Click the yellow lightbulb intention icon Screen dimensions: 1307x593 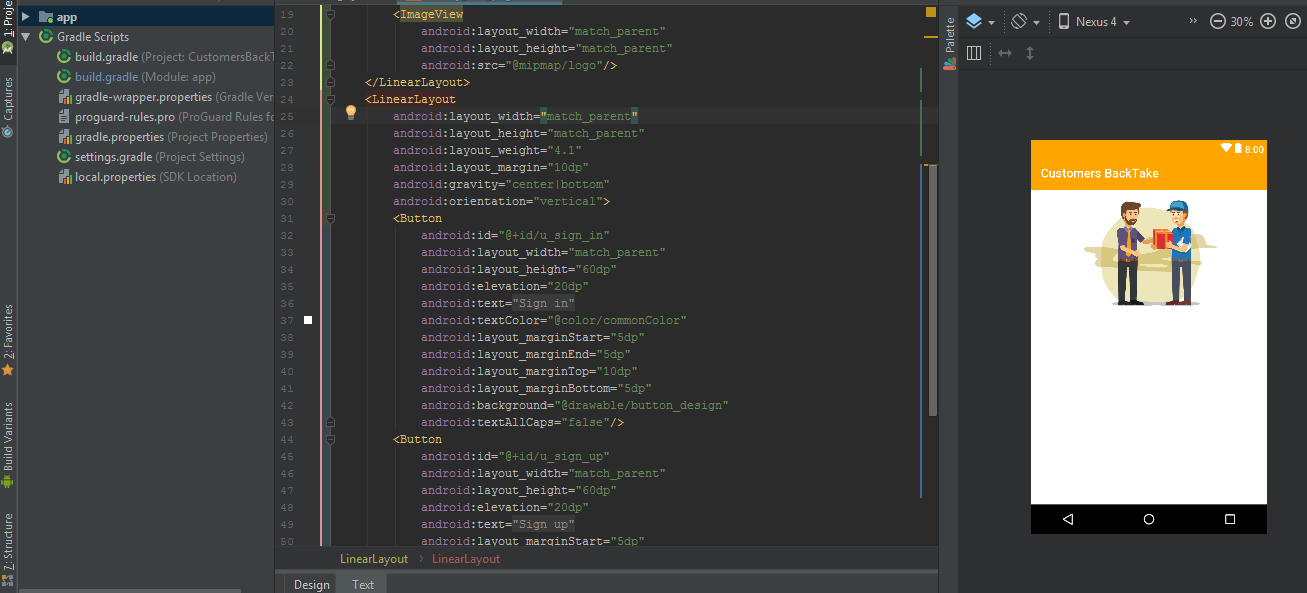(x=350, y=112)
